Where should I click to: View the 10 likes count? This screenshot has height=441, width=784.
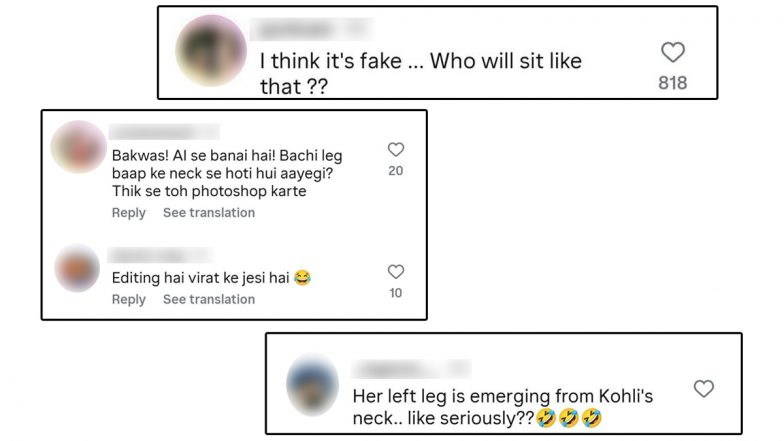(x=396, y=293)
